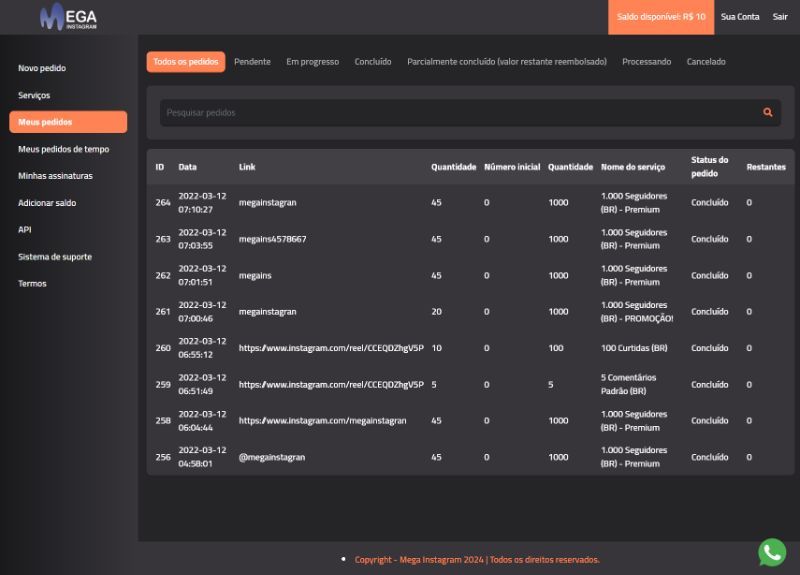This screenshot has width=800, height=575.
Task: Click the orange search magnifier icon
Action: tap(767, 112)
